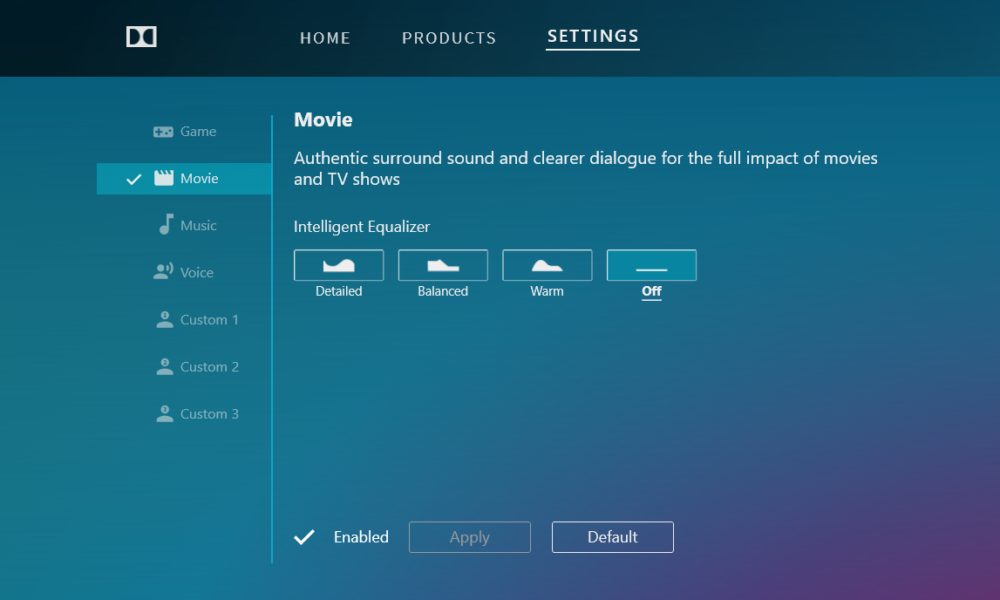1000x600 pixels.
Task: Choose the Balanced equalizer curve
Action: pyautogui.click(x=442, y=265)
